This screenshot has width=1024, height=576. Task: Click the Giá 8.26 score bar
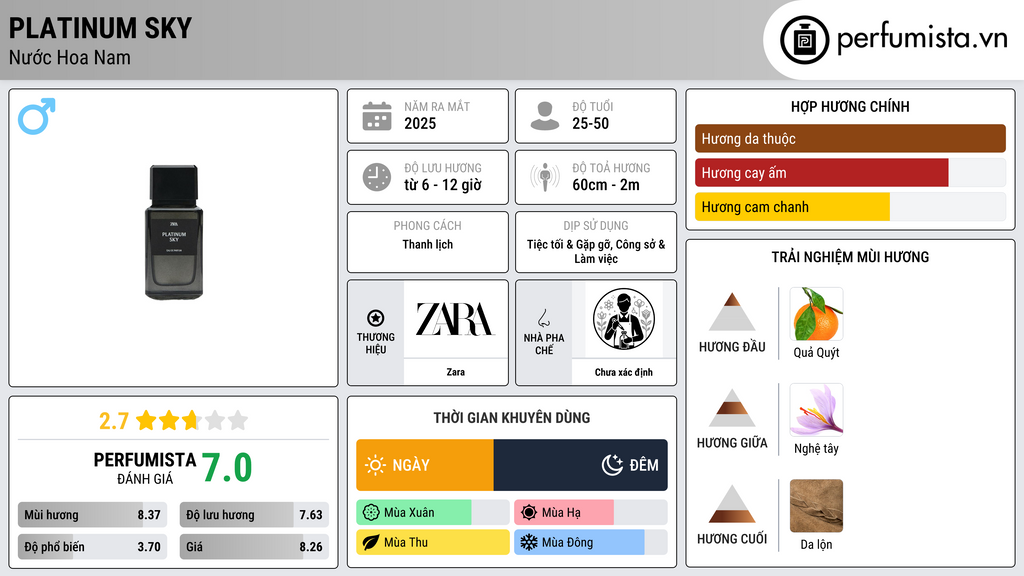[254, 547]
